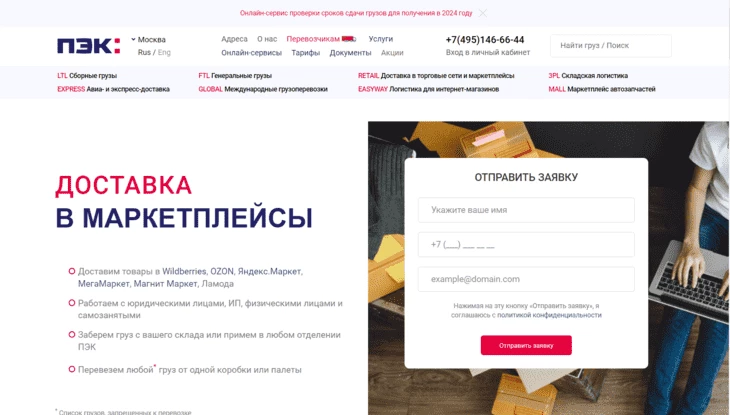The height and width of the screenshot is (415, 730).
Task: Click the example@domain.com email field
Action: [x=526, y=279]
